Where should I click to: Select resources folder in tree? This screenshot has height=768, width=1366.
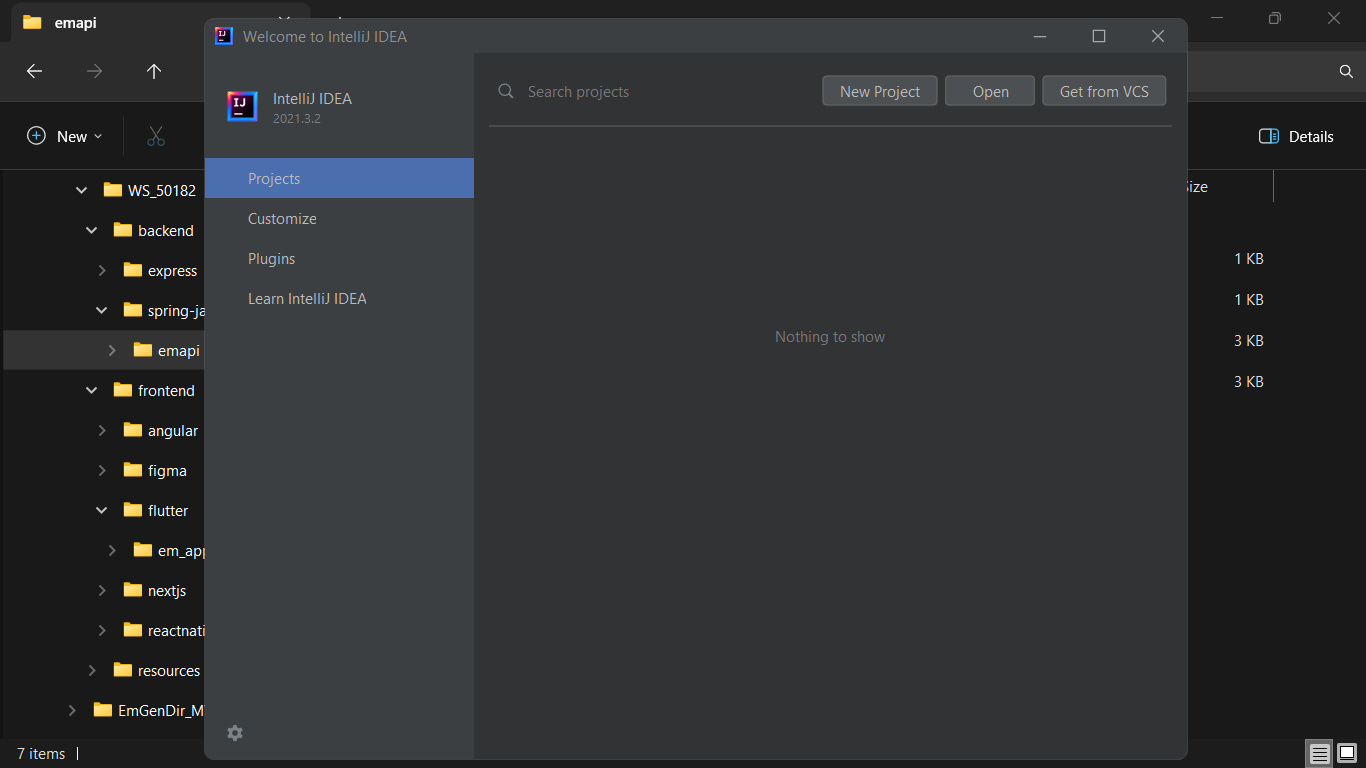tap(169, 670)
